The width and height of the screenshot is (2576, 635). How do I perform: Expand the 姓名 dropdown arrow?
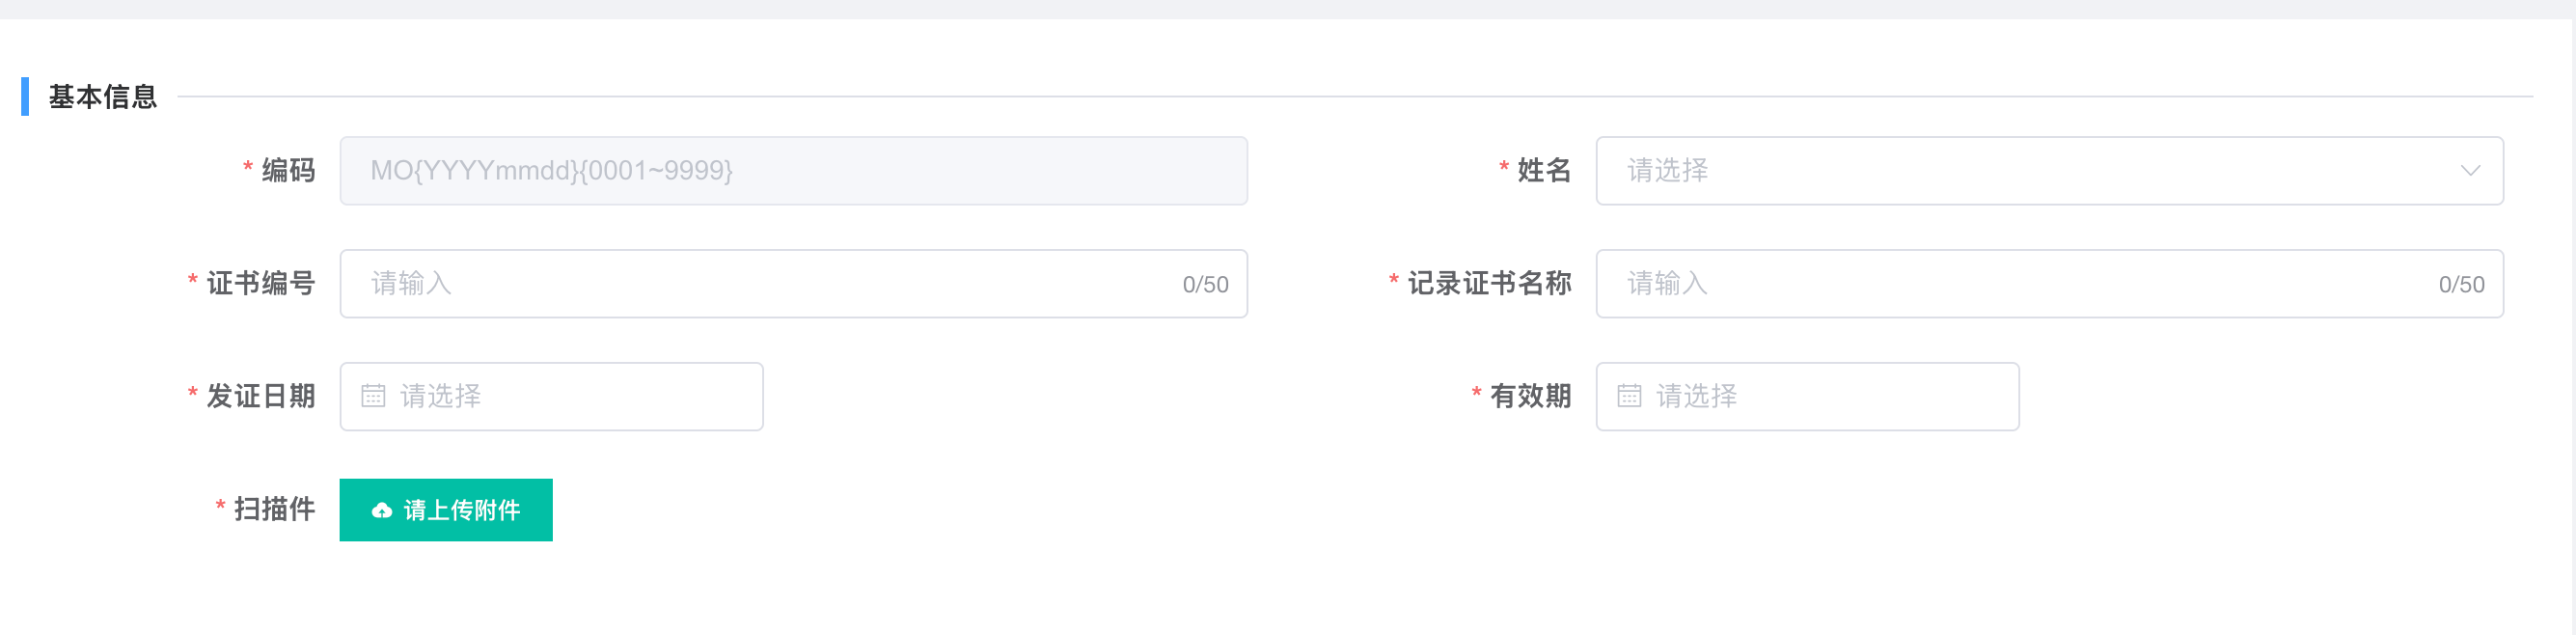tap(2470, 171)
